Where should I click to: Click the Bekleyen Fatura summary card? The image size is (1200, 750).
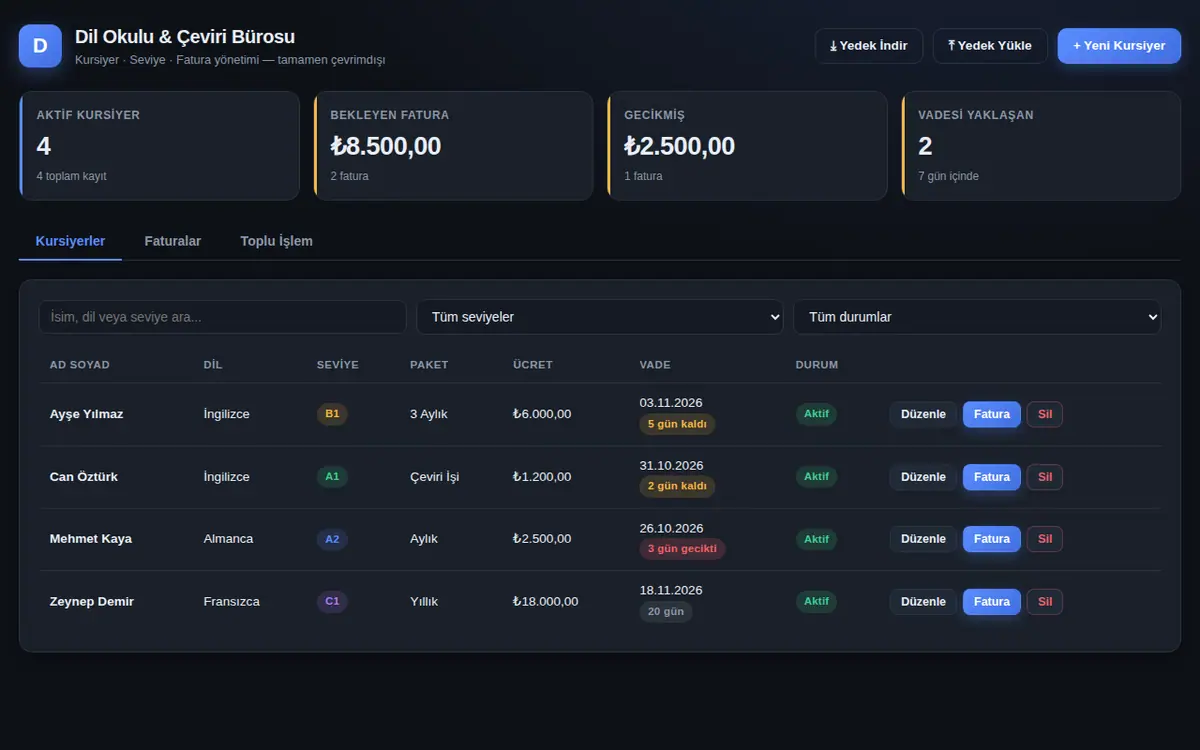pyautogui.click(x=453, y=146)
